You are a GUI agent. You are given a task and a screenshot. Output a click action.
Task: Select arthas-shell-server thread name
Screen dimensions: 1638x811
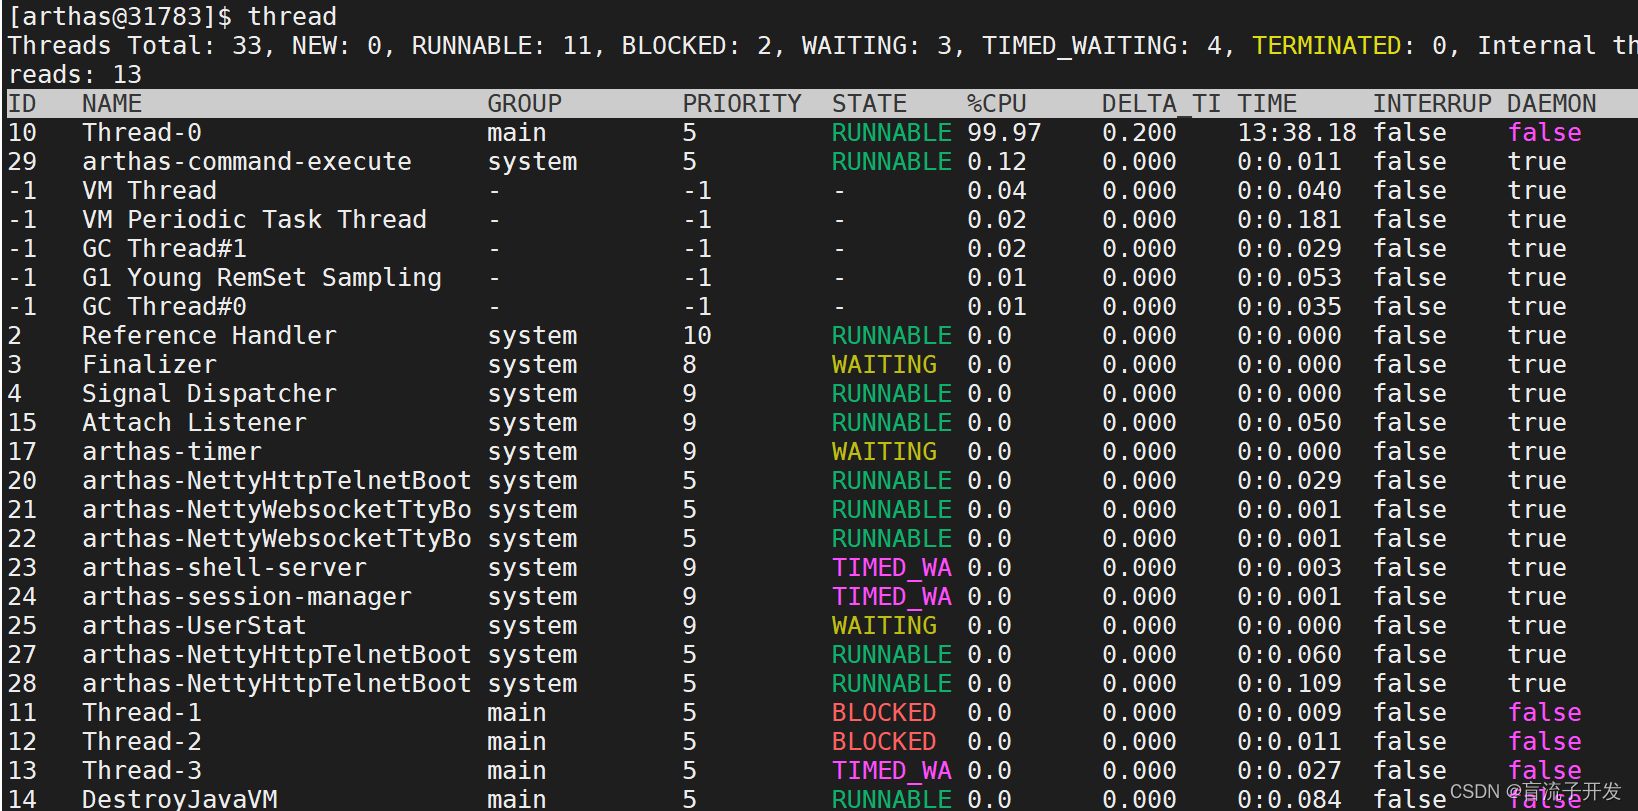click(224, 568)
